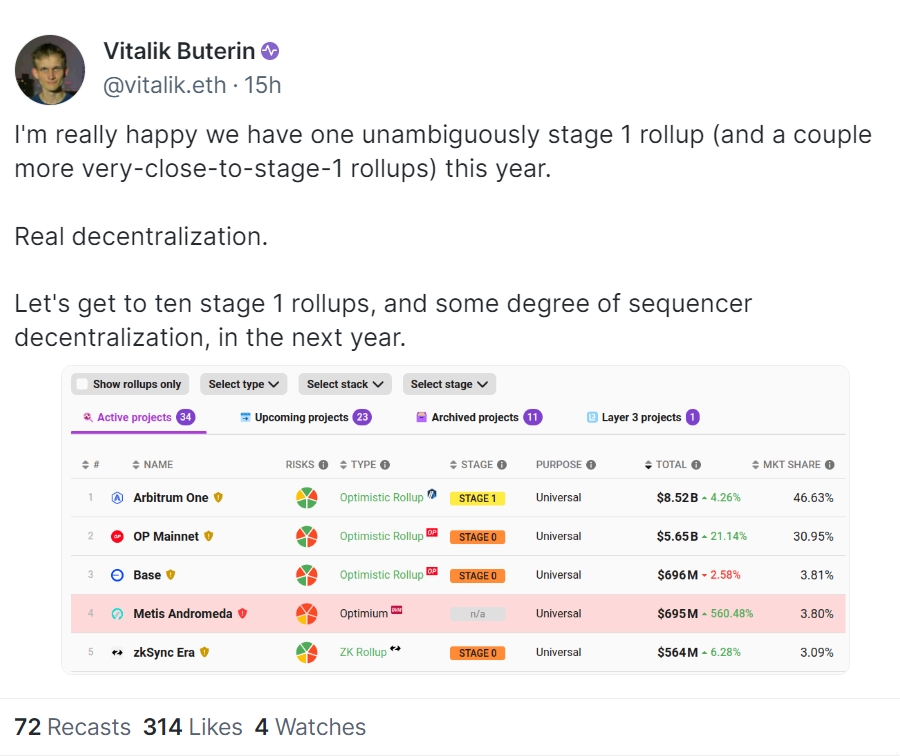Open Arbitrum One's risk rosette chart

tap(307, 497)
